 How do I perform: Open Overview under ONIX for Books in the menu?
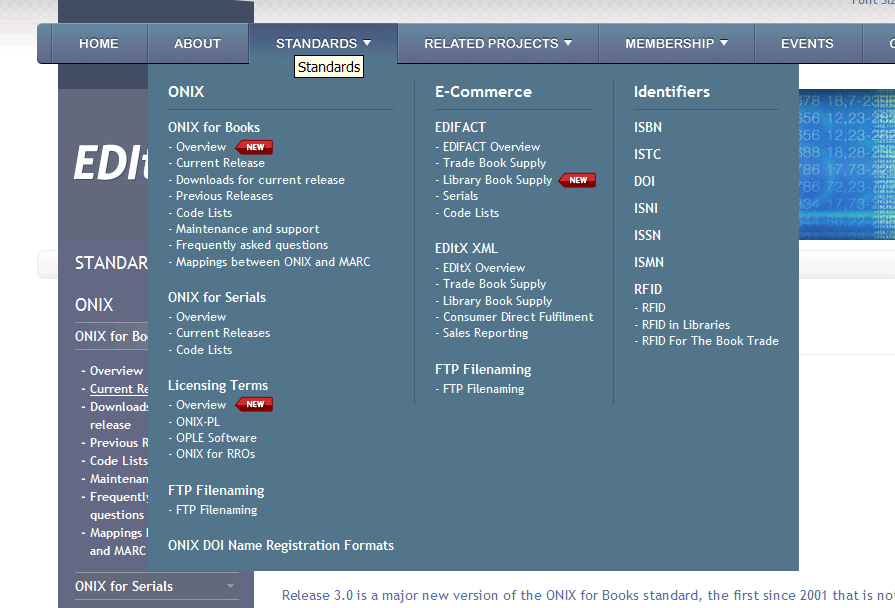201,147
